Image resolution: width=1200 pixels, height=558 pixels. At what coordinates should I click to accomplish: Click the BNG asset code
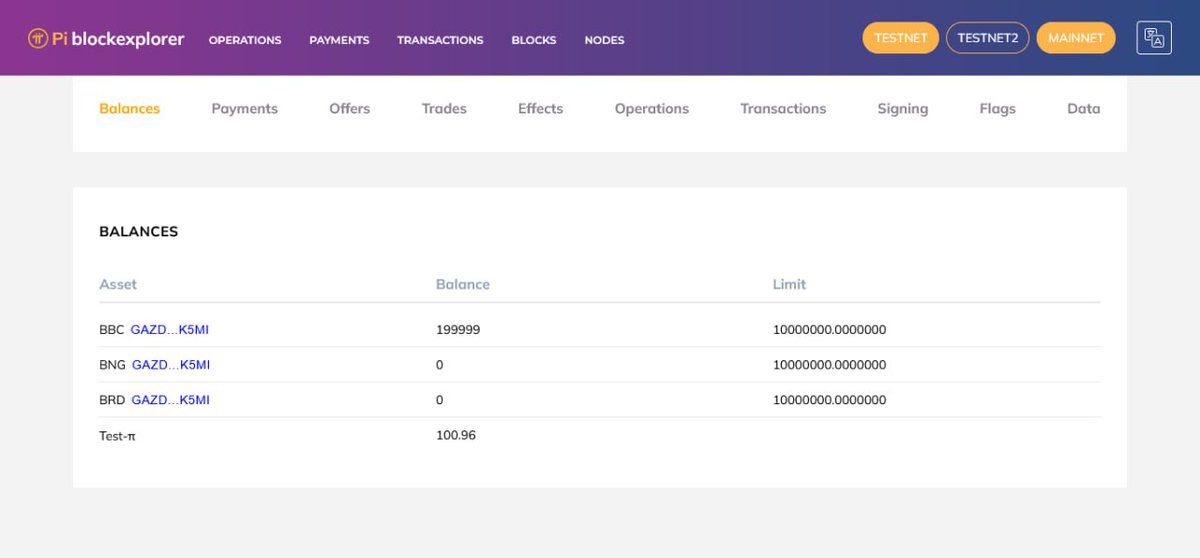click(112, 364)
